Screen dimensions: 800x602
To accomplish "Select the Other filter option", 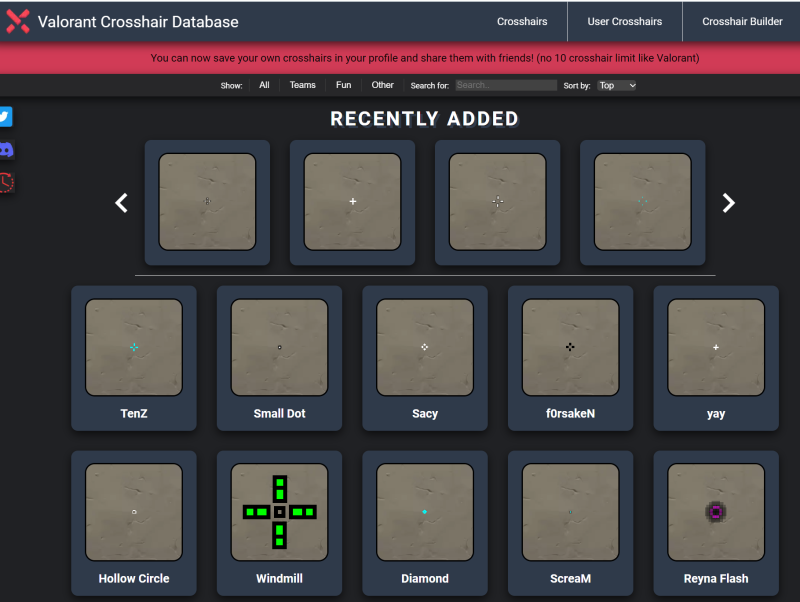I will click(x=382, y=85).
